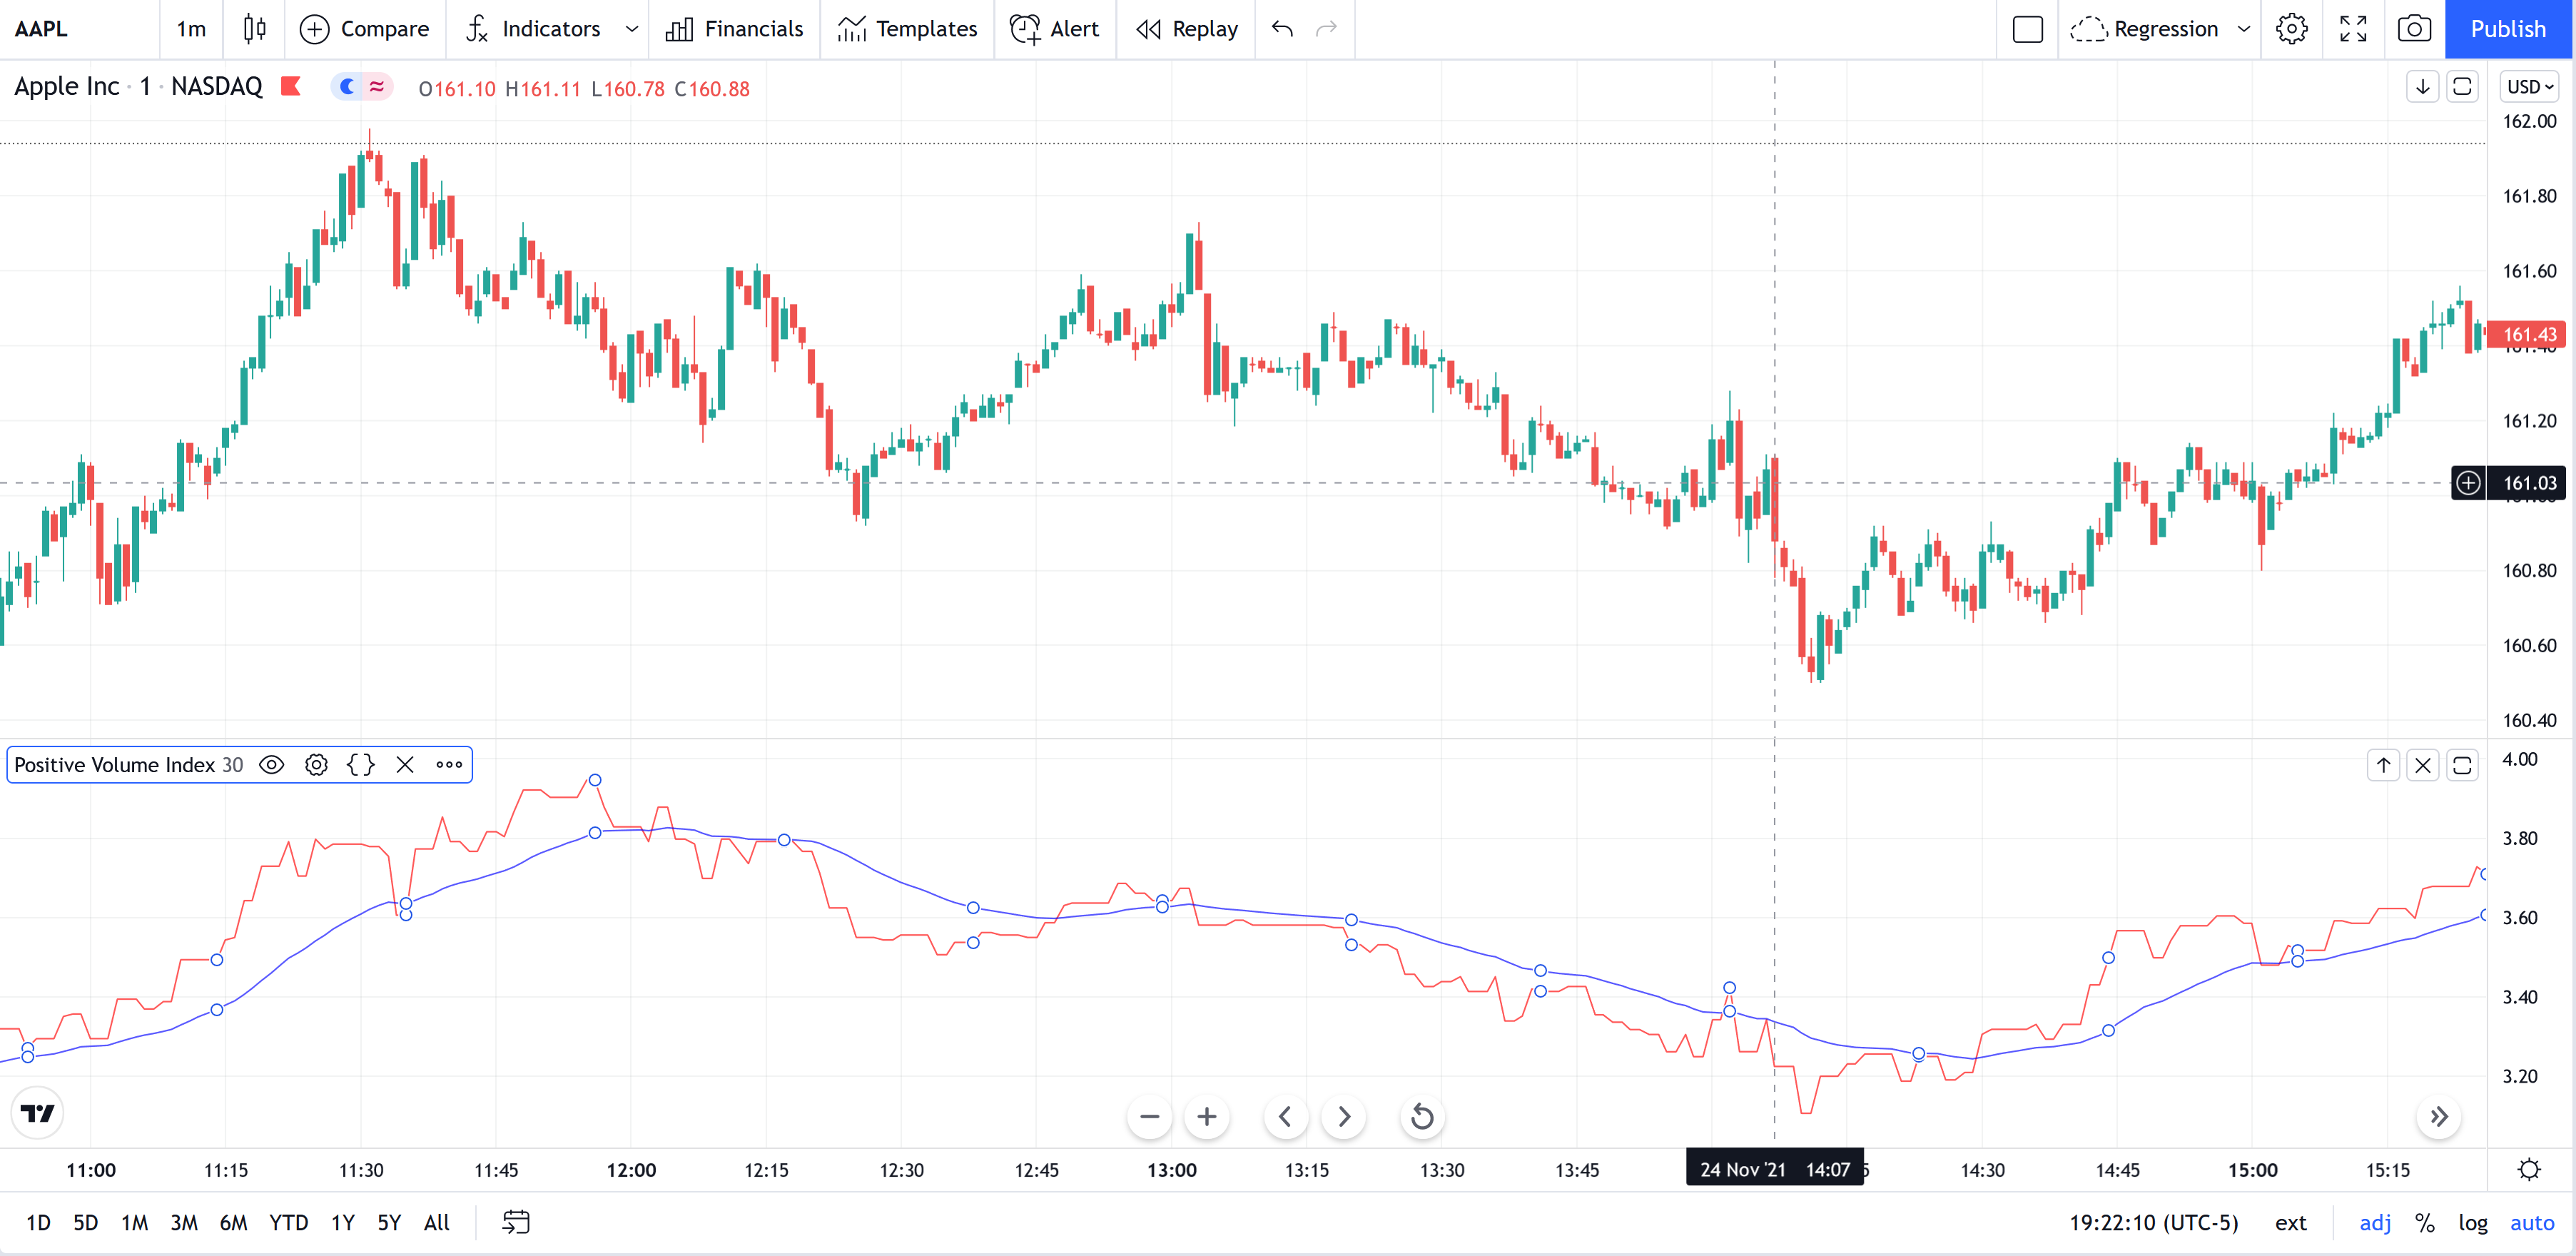The height and width of the screenshot is (1256, 2576).
Task: Select the 1Y date range
Action: pos(343,1222)
